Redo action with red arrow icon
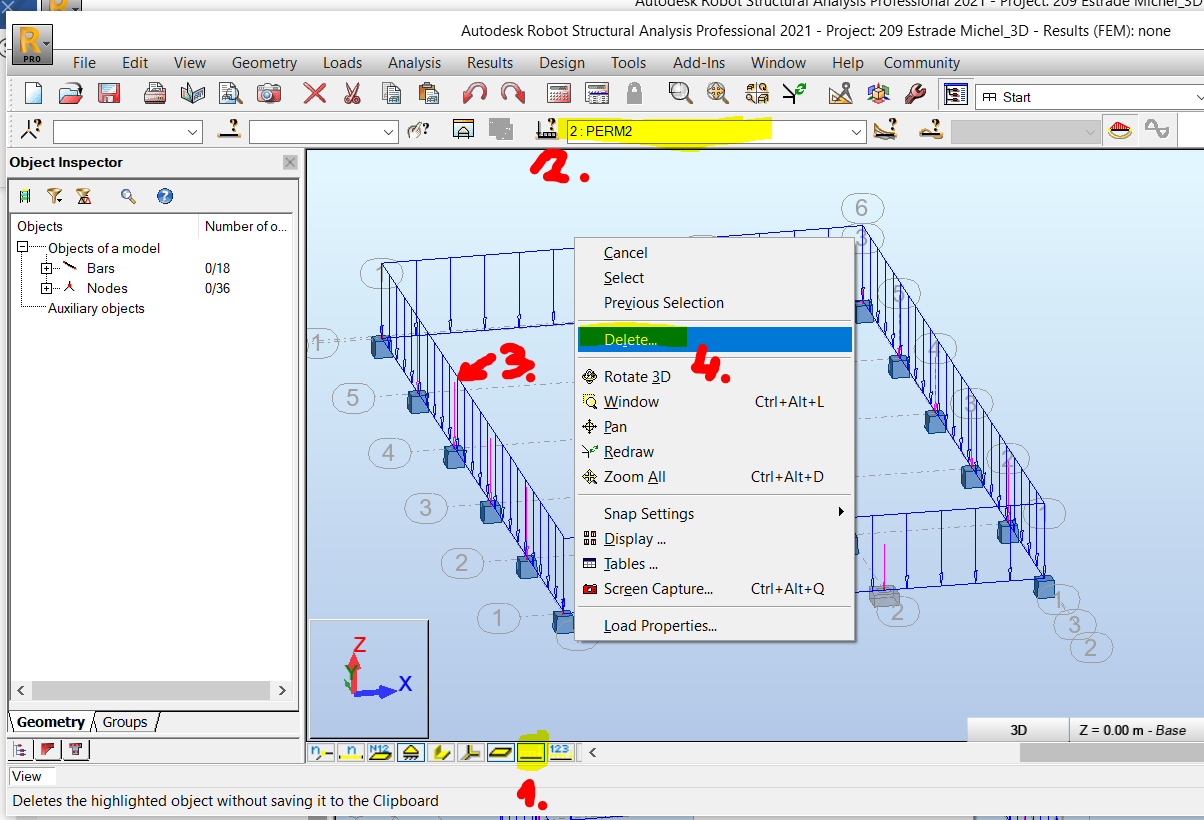The image size is (1204, 820). (512, 94)
